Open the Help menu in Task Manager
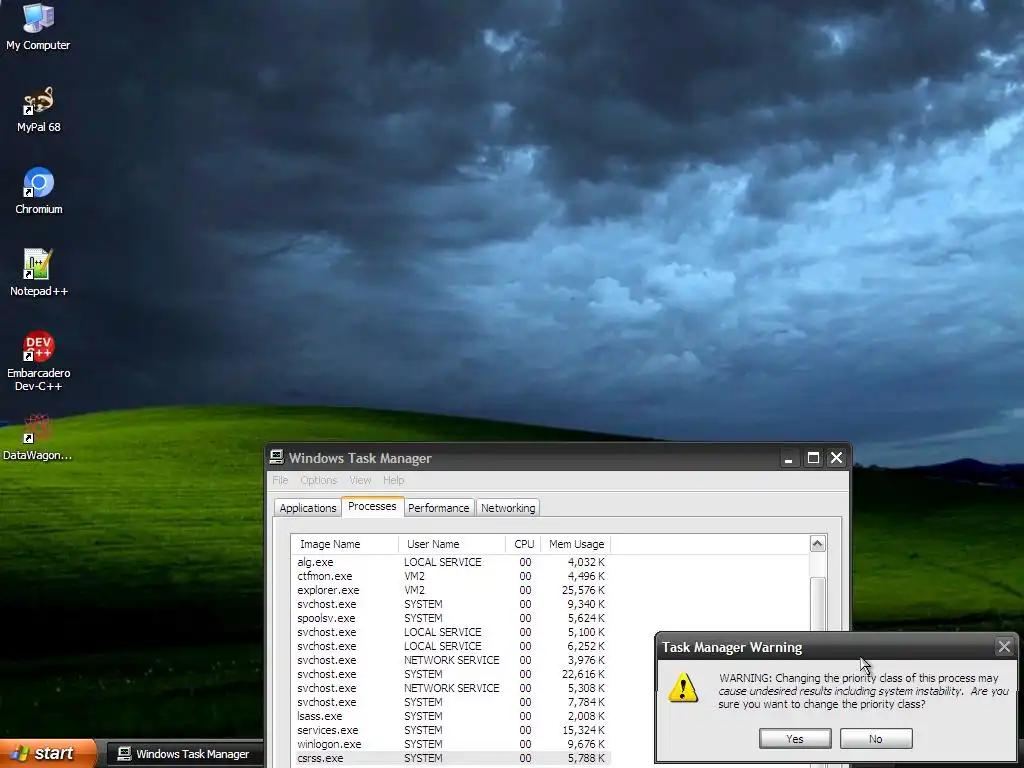The width and height of the screenshot is (1024, 768). click(393, 480)
